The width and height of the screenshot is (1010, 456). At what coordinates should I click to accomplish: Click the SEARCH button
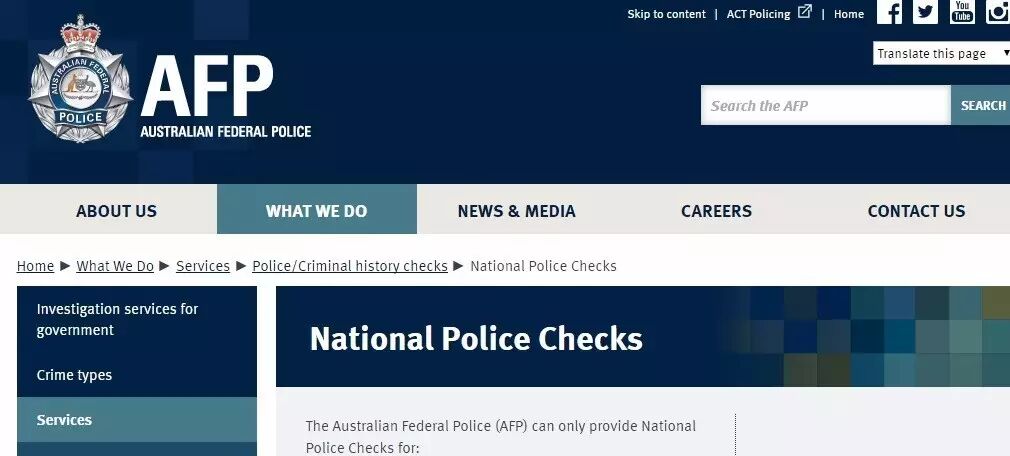click(x=981, y=105)
